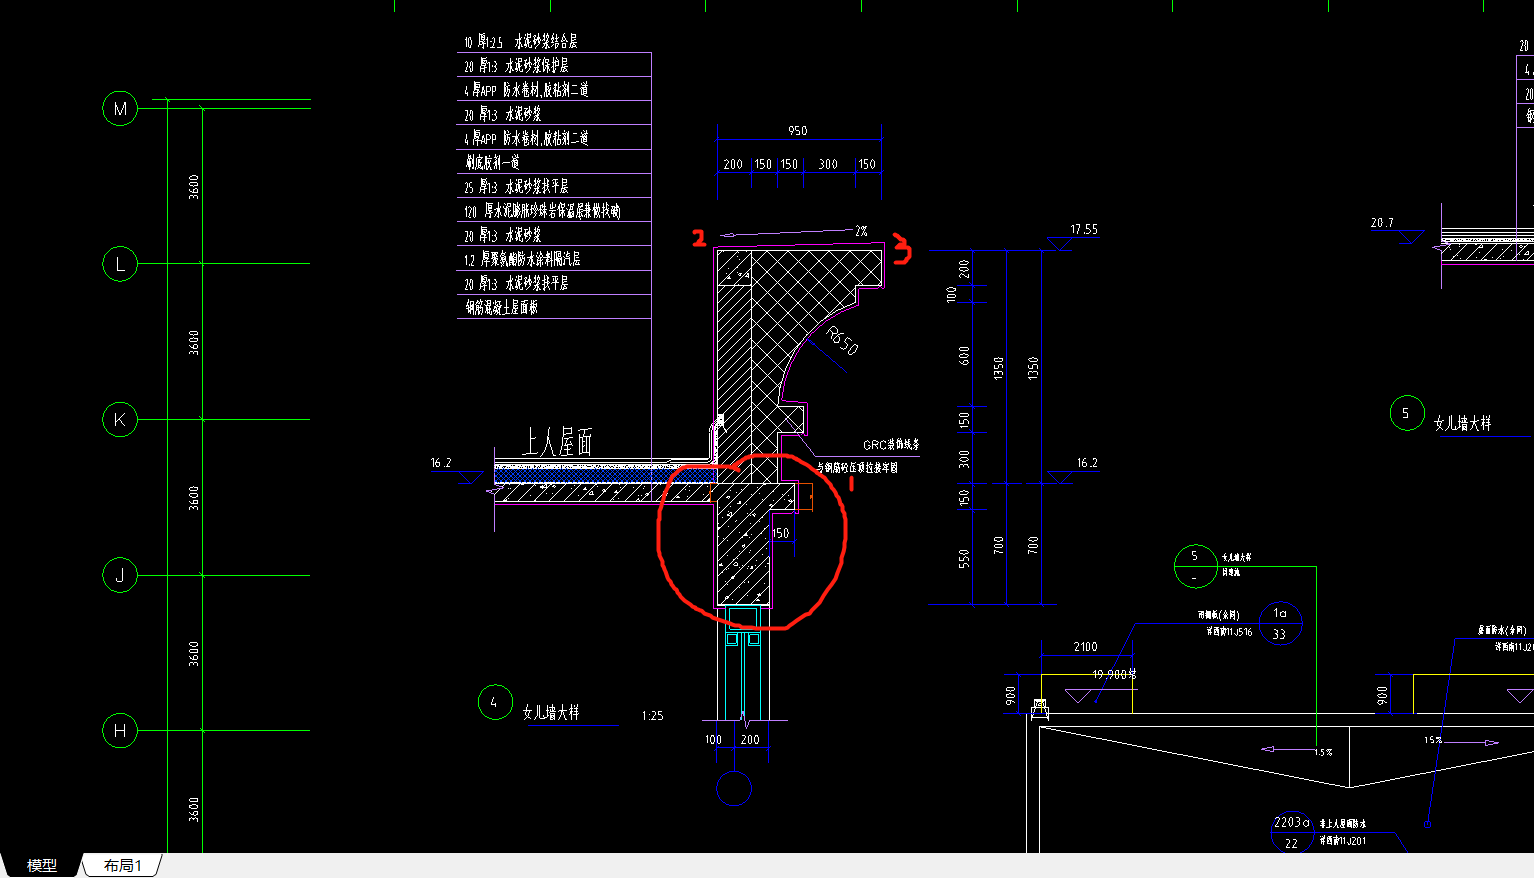Select the green 5/- section index bubble
Viewport: 1534px width, 878px height.
1194,566
